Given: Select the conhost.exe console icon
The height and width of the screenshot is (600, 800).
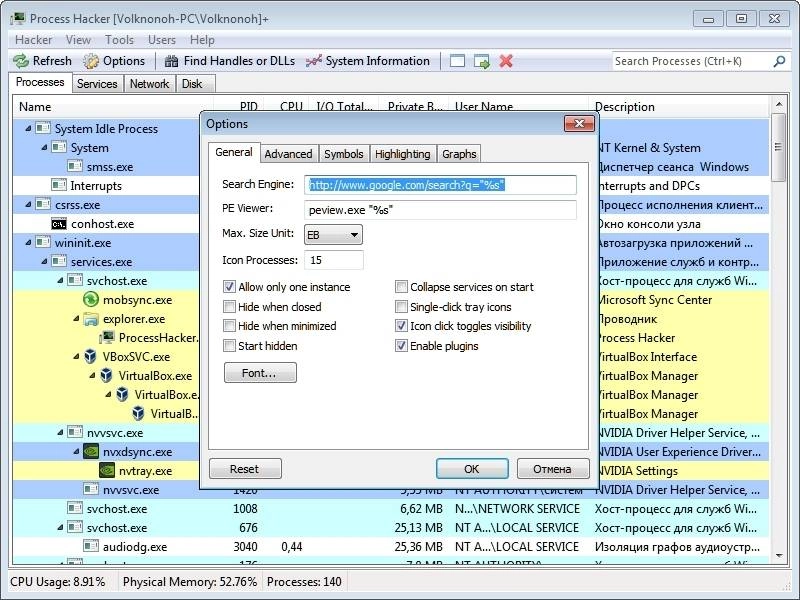Looking at the screenshot, I should pos(59,224).
